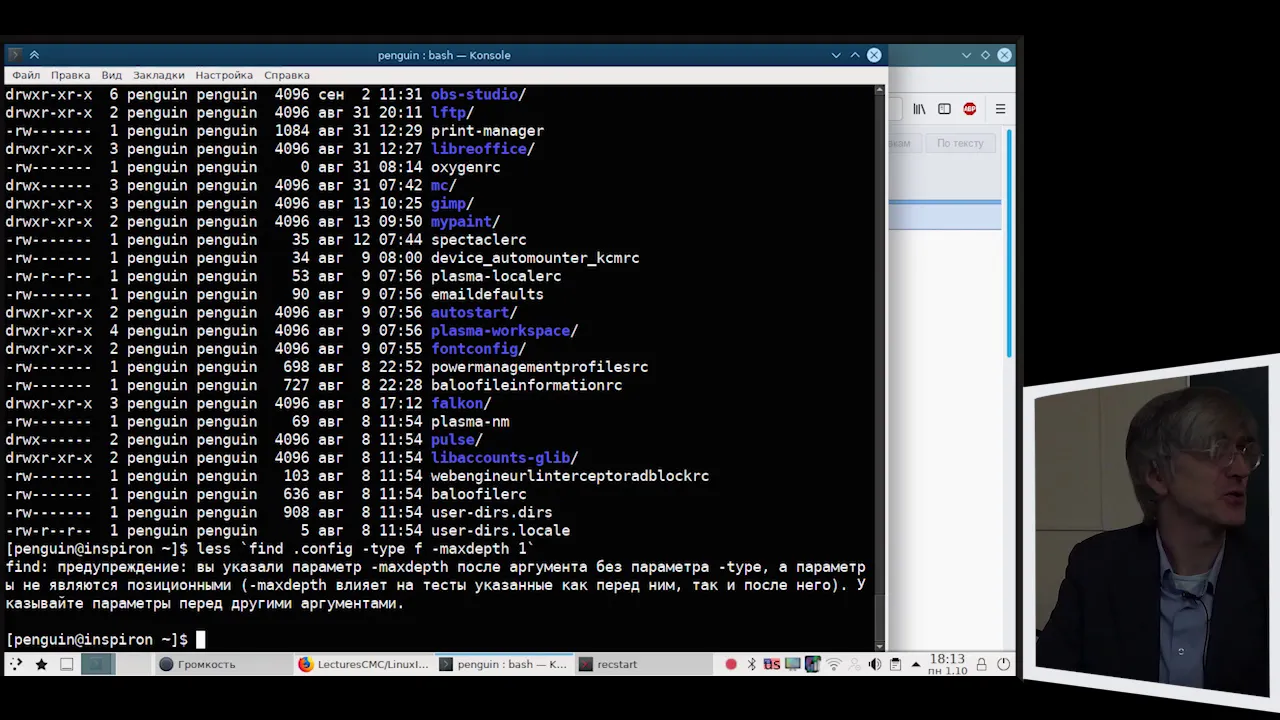Click the falkon/ directory entry
Screen dimensions: 1280x720
(x=461, y=403)
